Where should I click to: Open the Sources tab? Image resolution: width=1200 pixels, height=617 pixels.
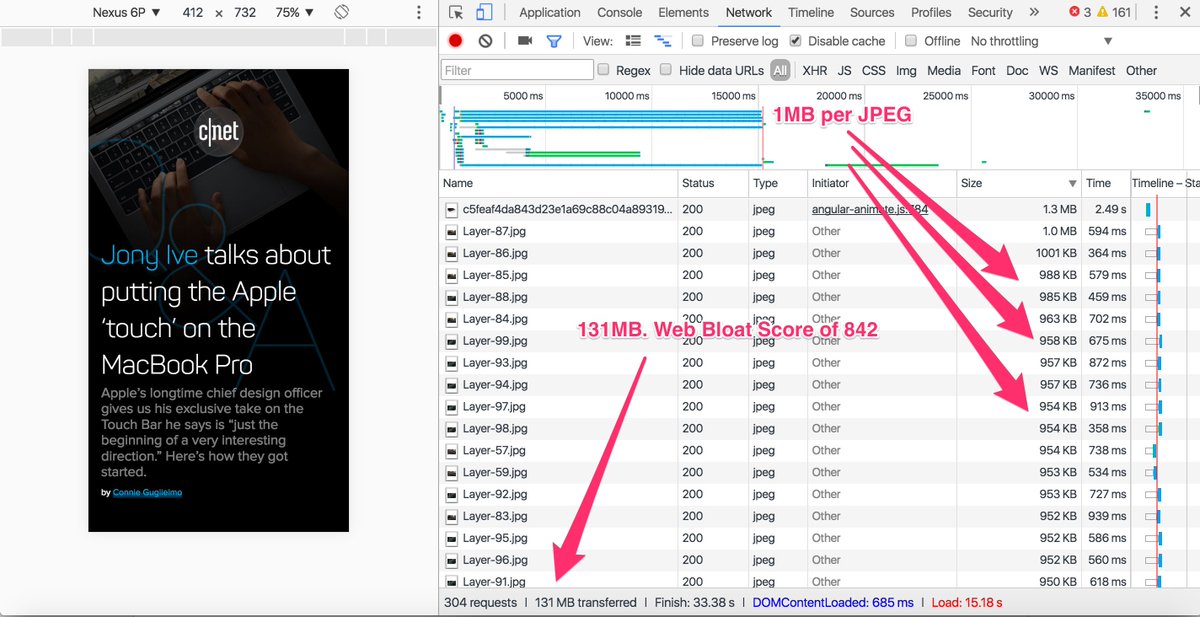click(872, 12)
